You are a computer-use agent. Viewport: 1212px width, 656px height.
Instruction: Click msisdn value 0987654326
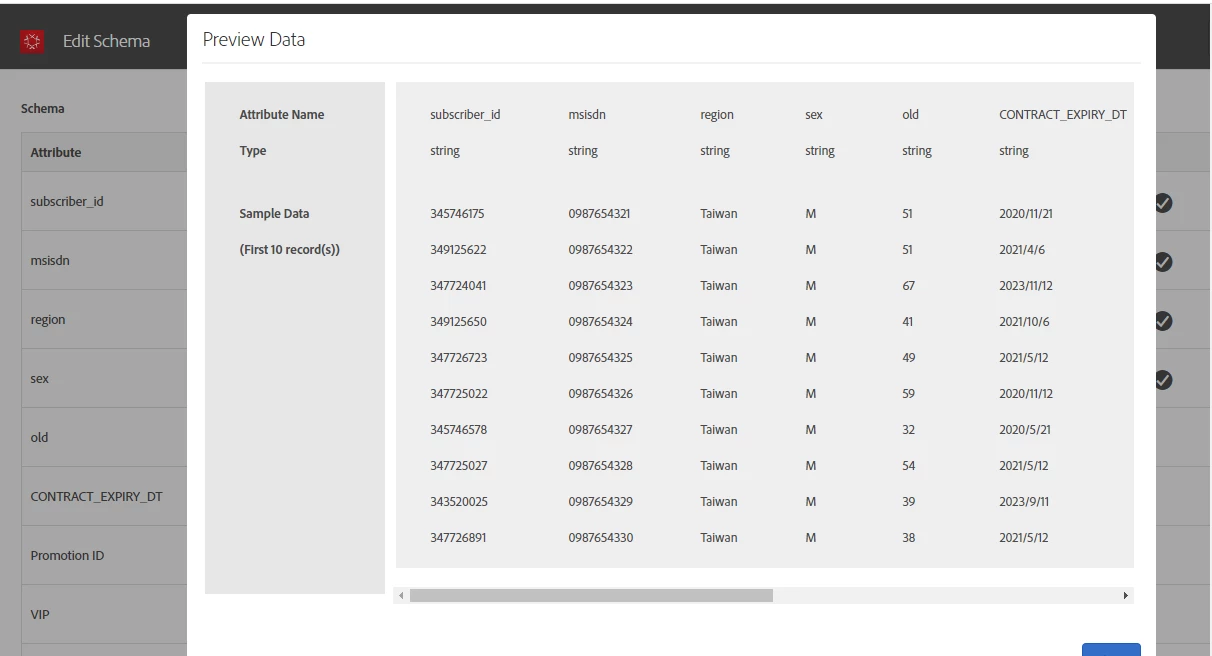(x=600, y=394)
